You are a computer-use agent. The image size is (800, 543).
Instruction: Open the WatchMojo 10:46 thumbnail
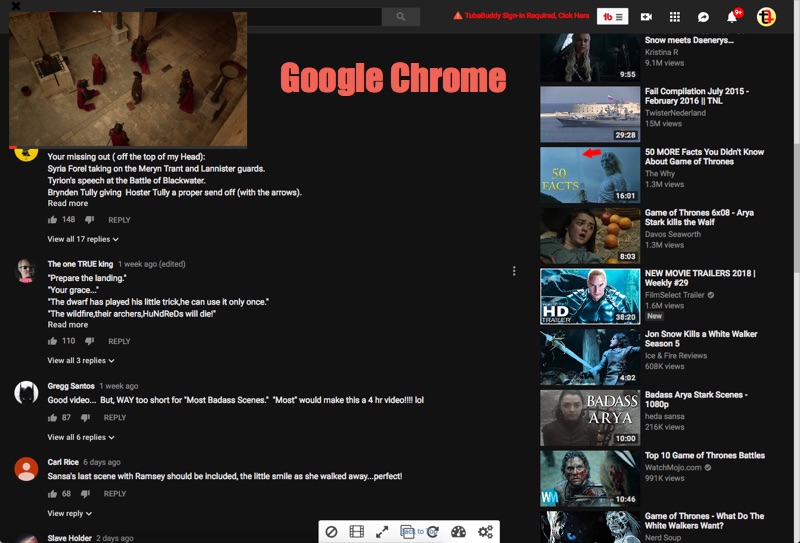(590, 479)
